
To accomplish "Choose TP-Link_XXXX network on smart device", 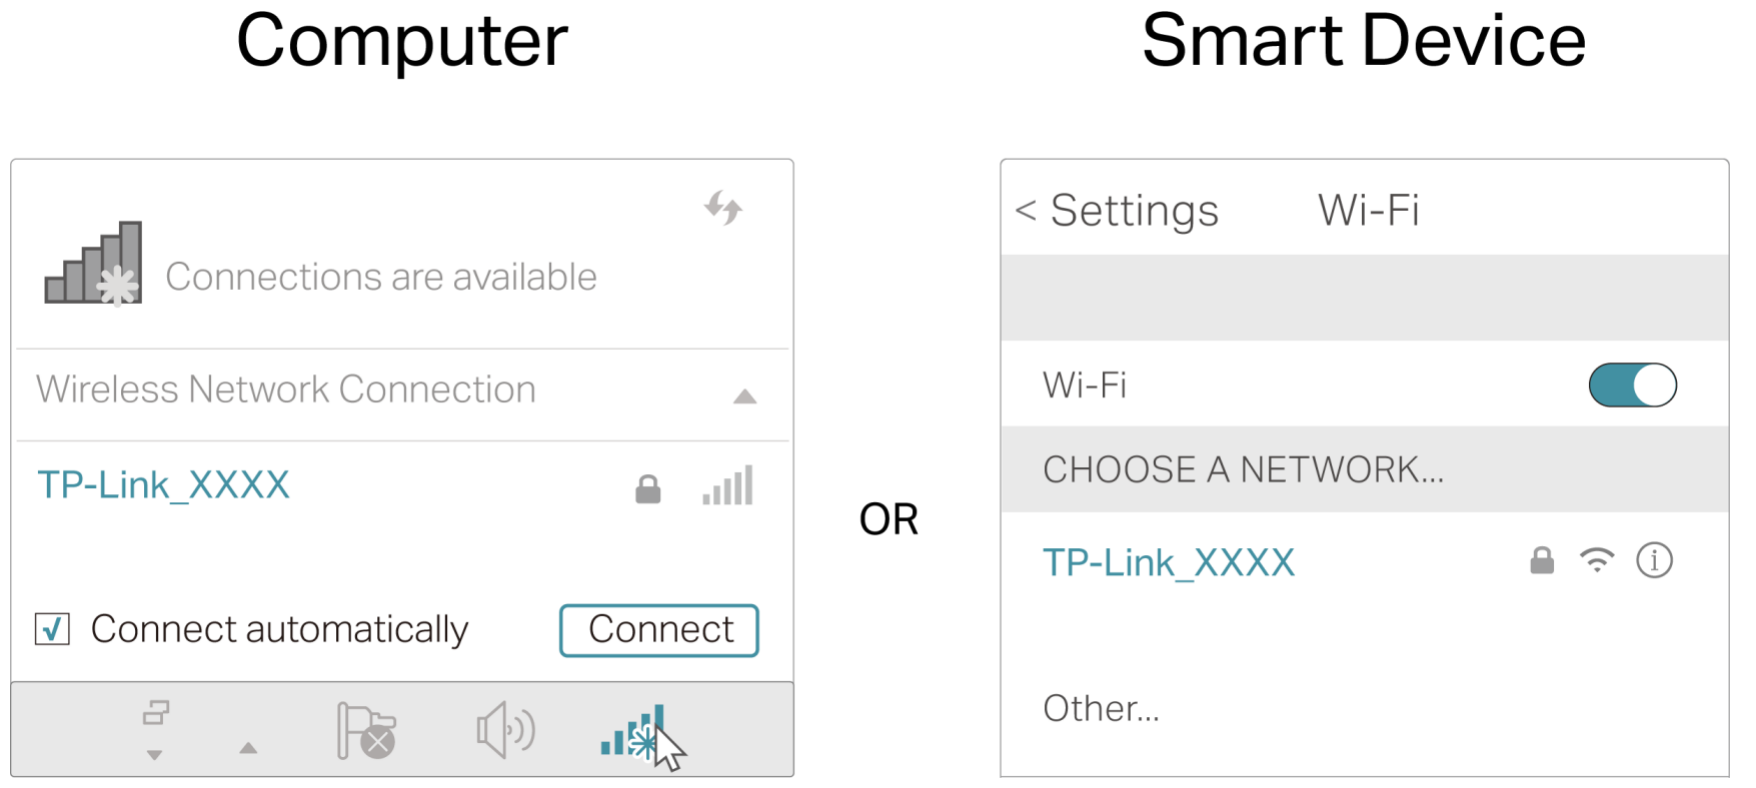I will click(x=1168, y=563).
